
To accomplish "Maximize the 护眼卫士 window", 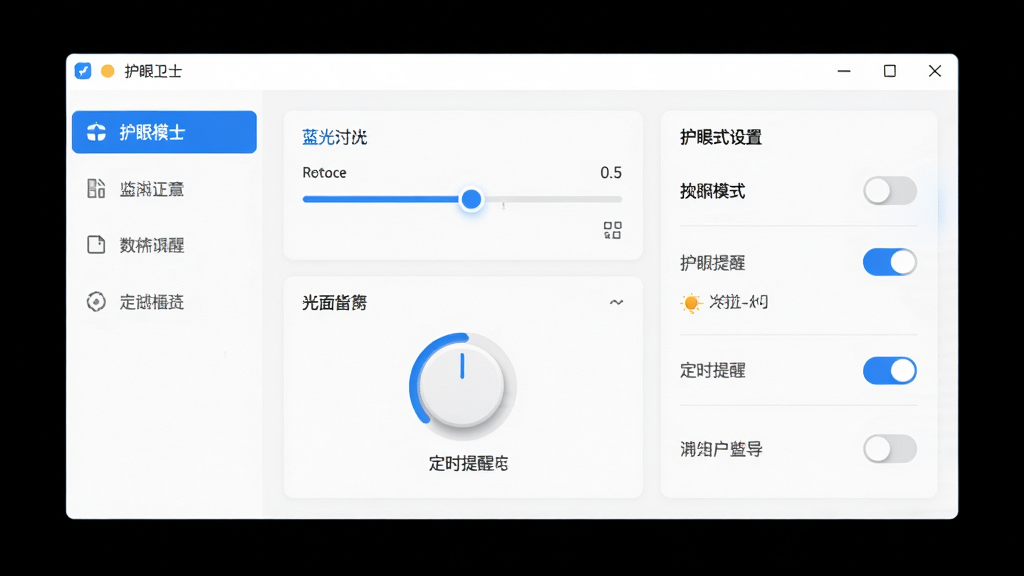I will [889, 71].
